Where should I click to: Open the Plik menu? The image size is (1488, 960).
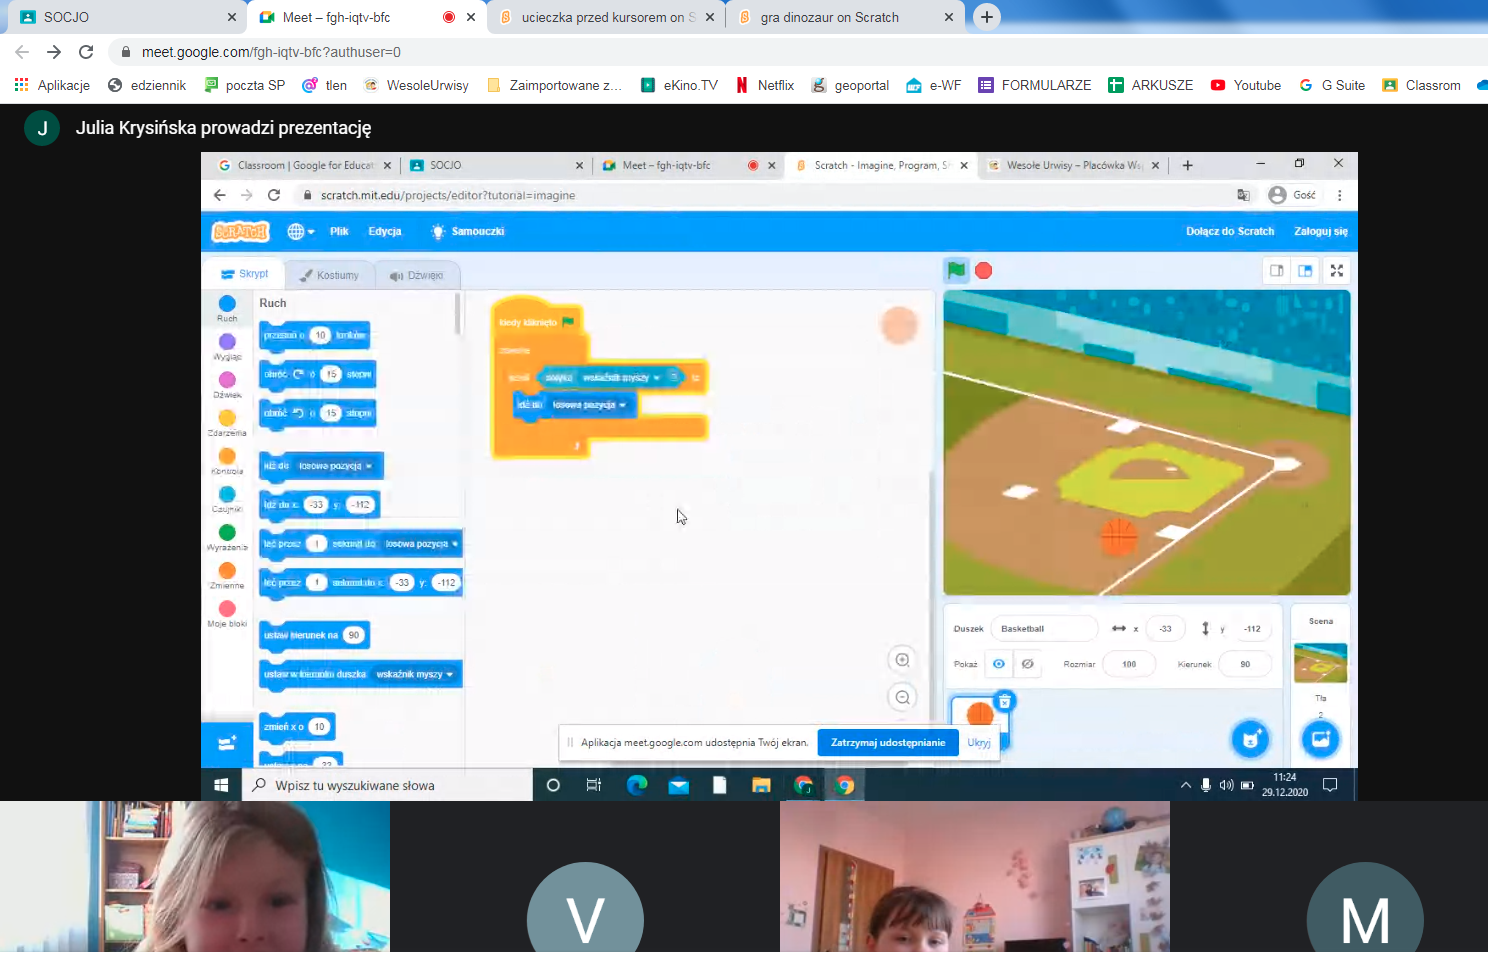(339, 231)
